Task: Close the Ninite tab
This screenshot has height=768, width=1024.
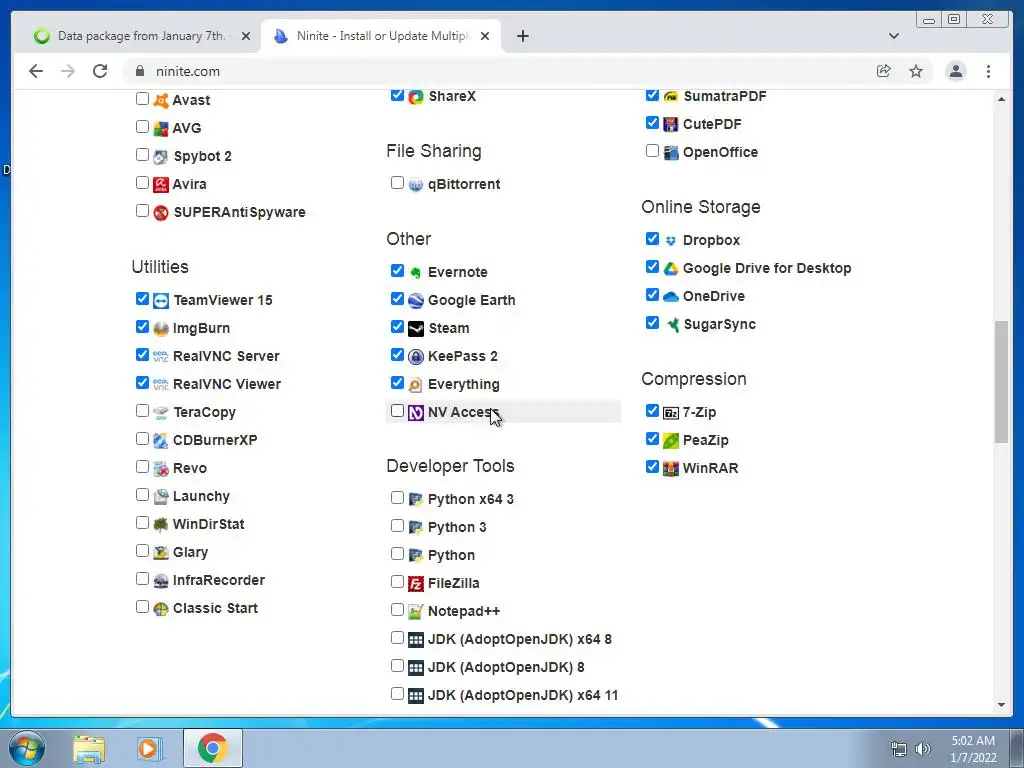Action: tap(485, 36)
